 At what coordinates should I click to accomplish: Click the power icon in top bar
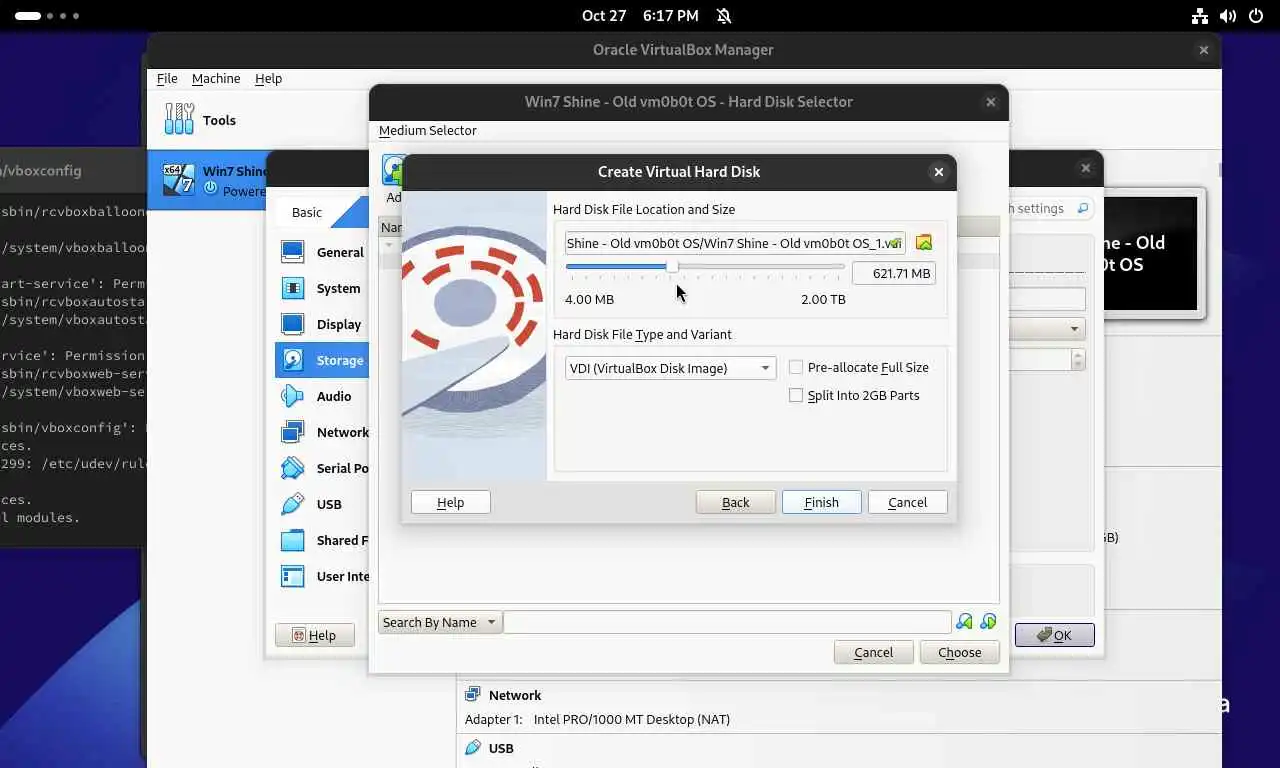(1256, 16)
